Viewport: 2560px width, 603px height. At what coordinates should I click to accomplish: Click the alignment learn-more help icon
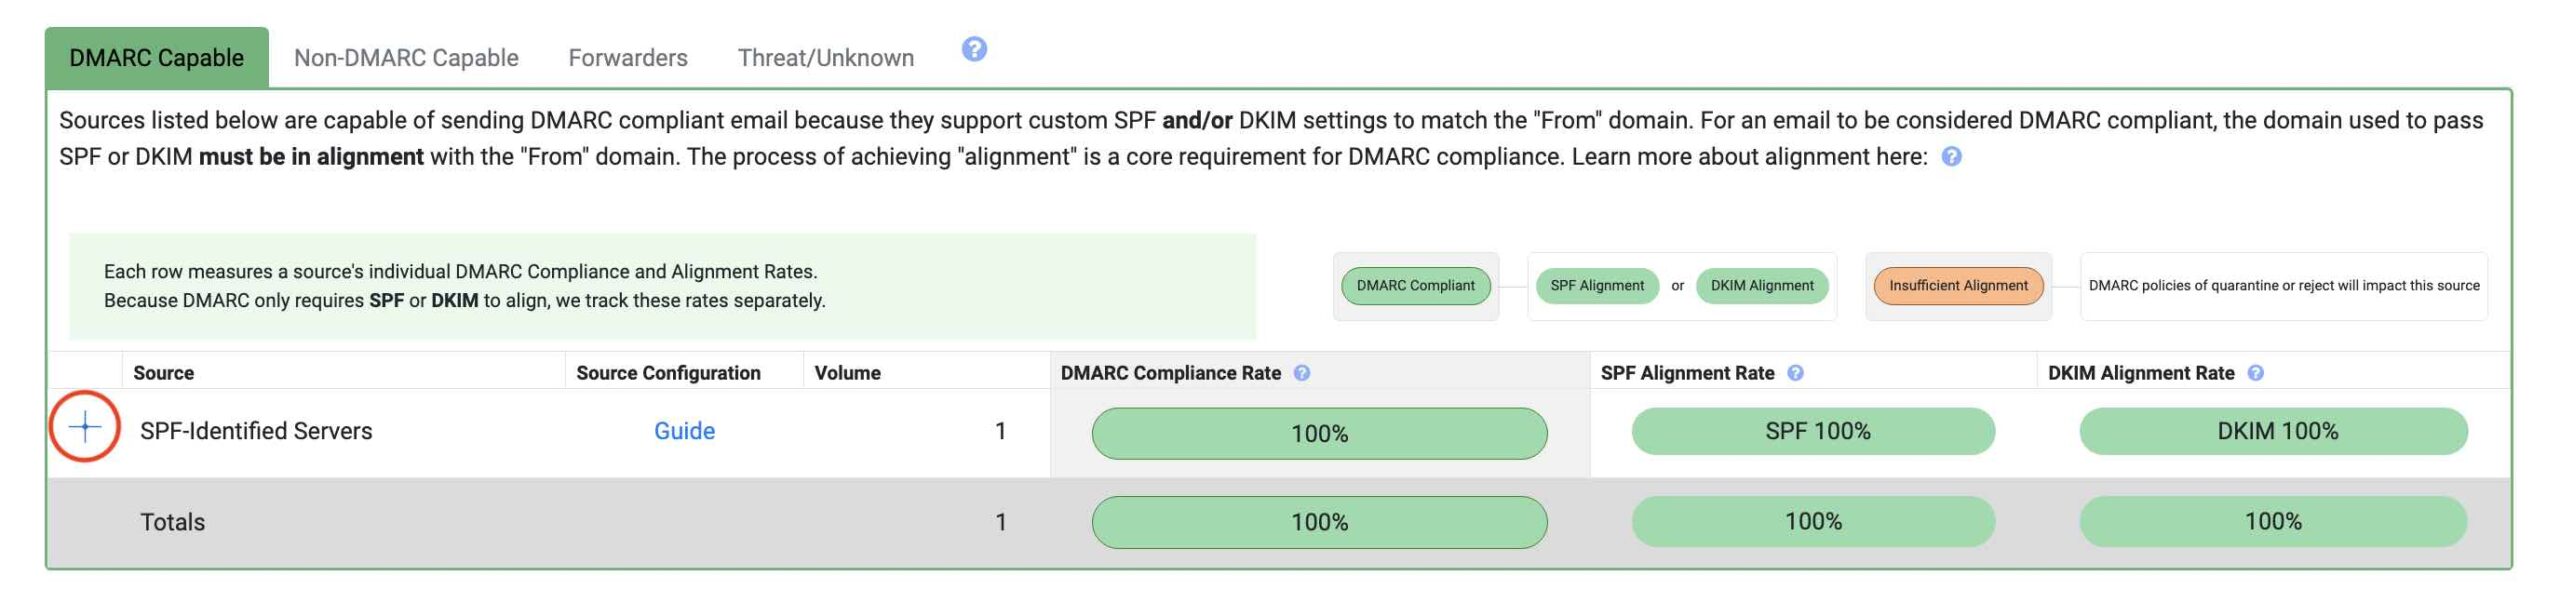(1951, 157)
